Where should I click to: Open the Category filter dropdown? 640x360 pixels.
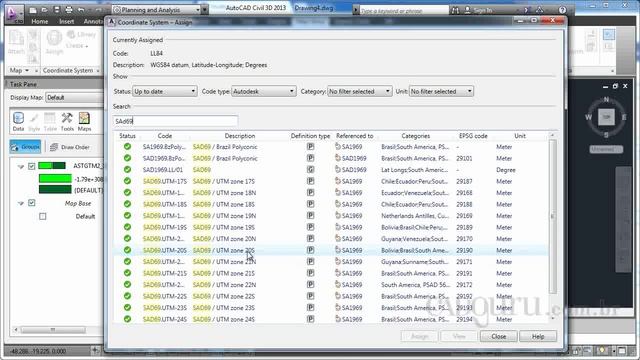pyautogui.click(x=360, y=91)
